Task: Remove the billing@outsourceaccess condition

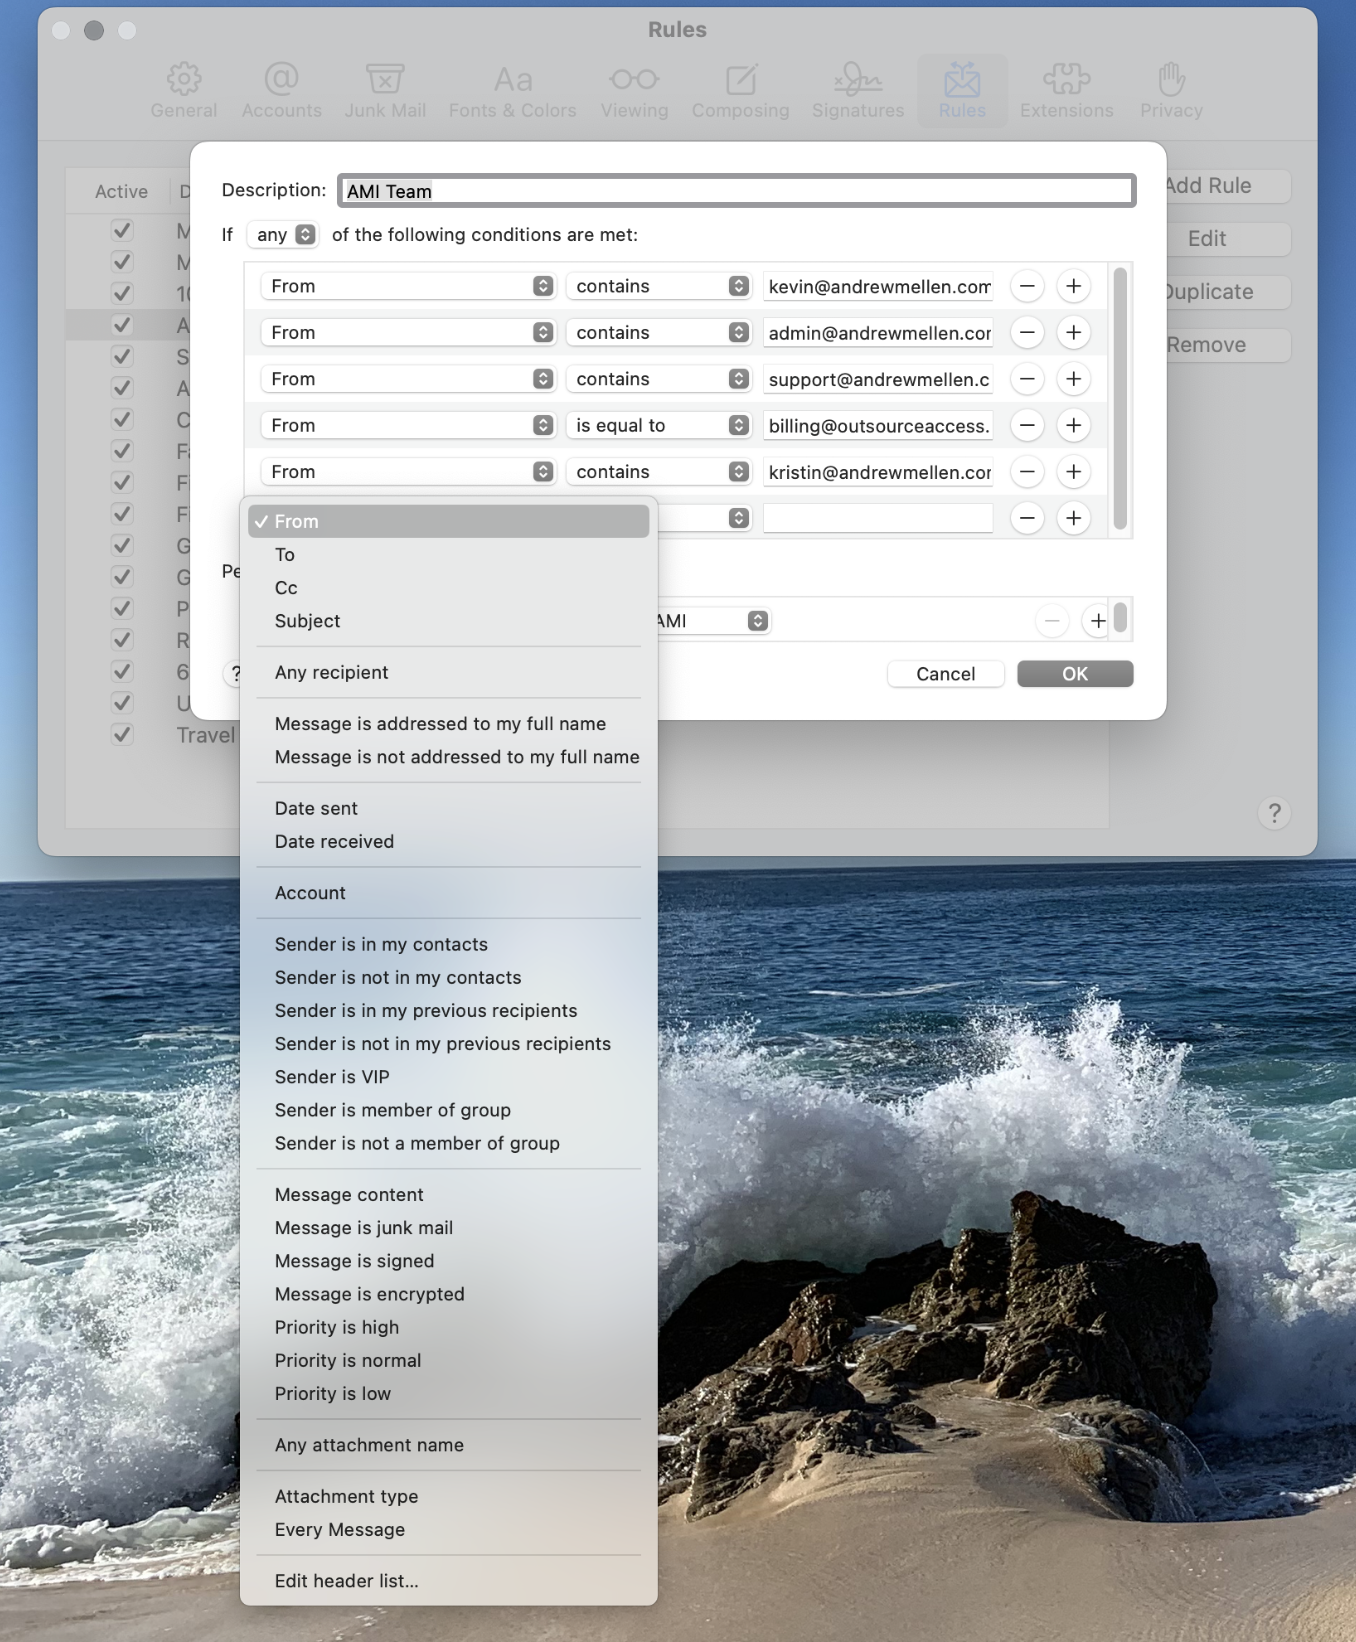Action: click(x=1027, y=425)
